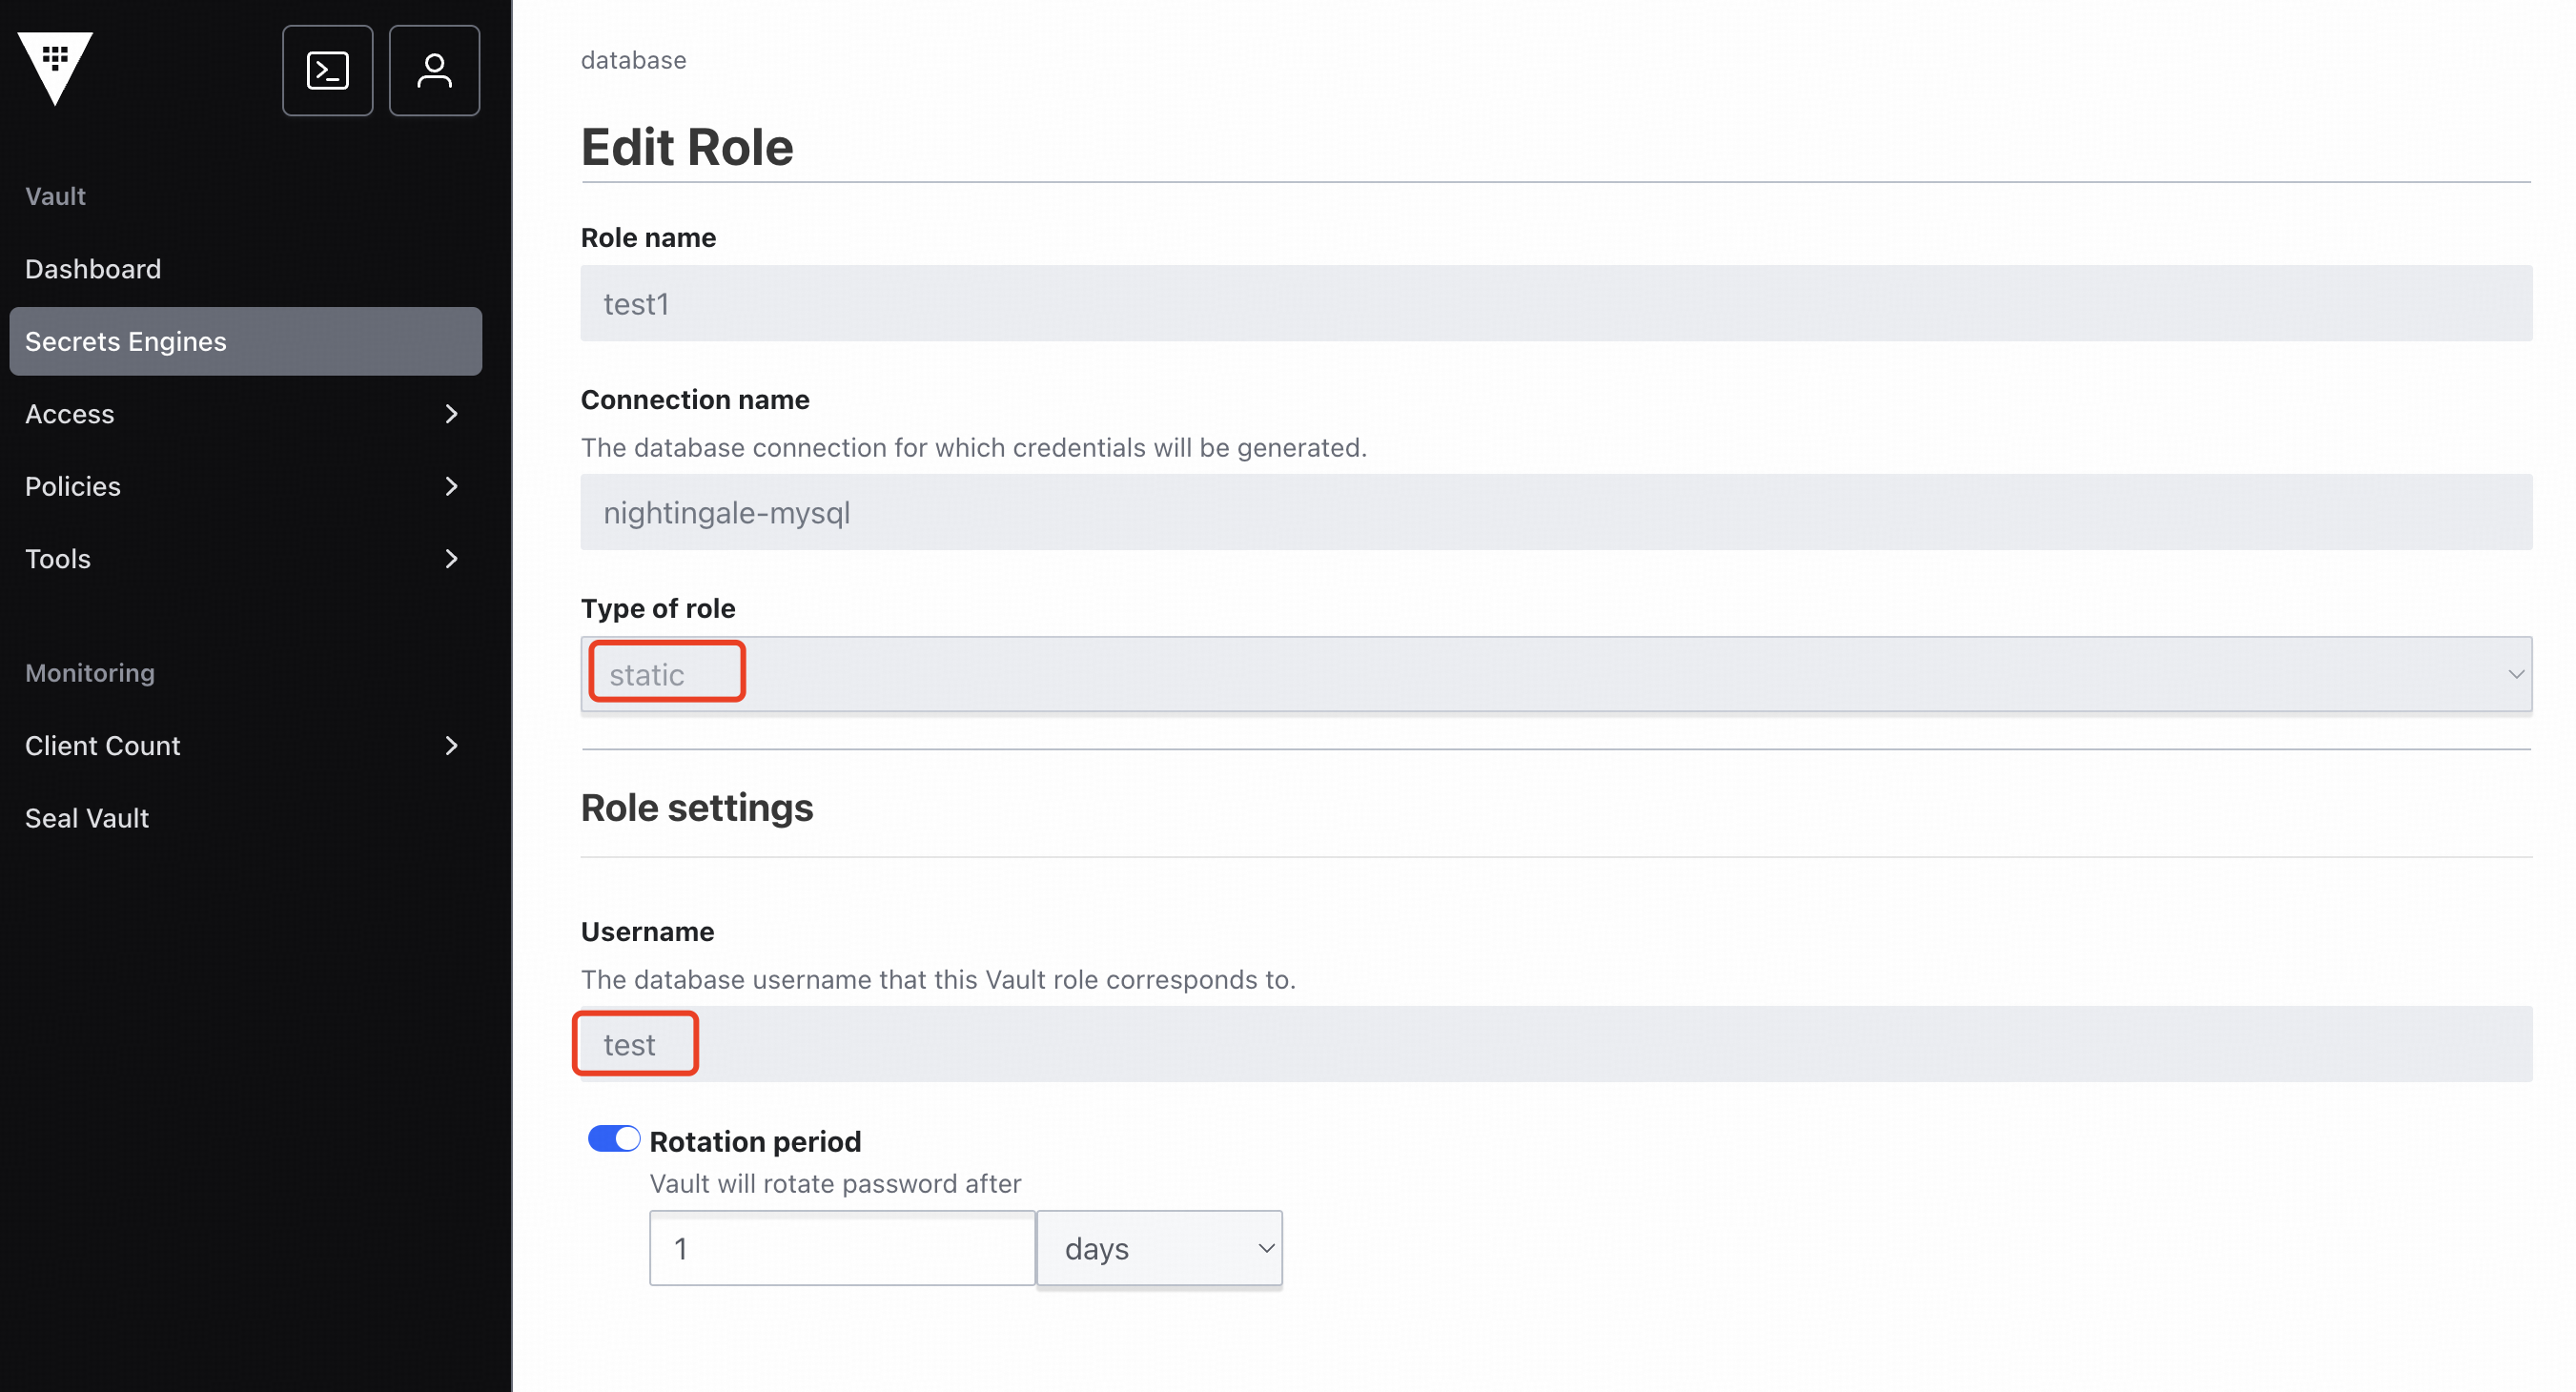The image size is (2576, 1392).
Task: Open the days unit dropdown
Action: tap(1159, 1249)
